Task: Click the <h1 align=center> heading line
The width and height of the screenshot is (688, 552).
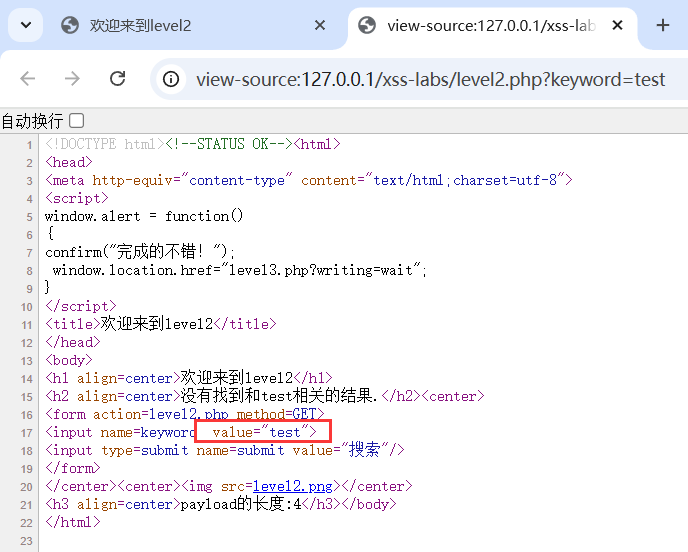Action: [189, 378]
